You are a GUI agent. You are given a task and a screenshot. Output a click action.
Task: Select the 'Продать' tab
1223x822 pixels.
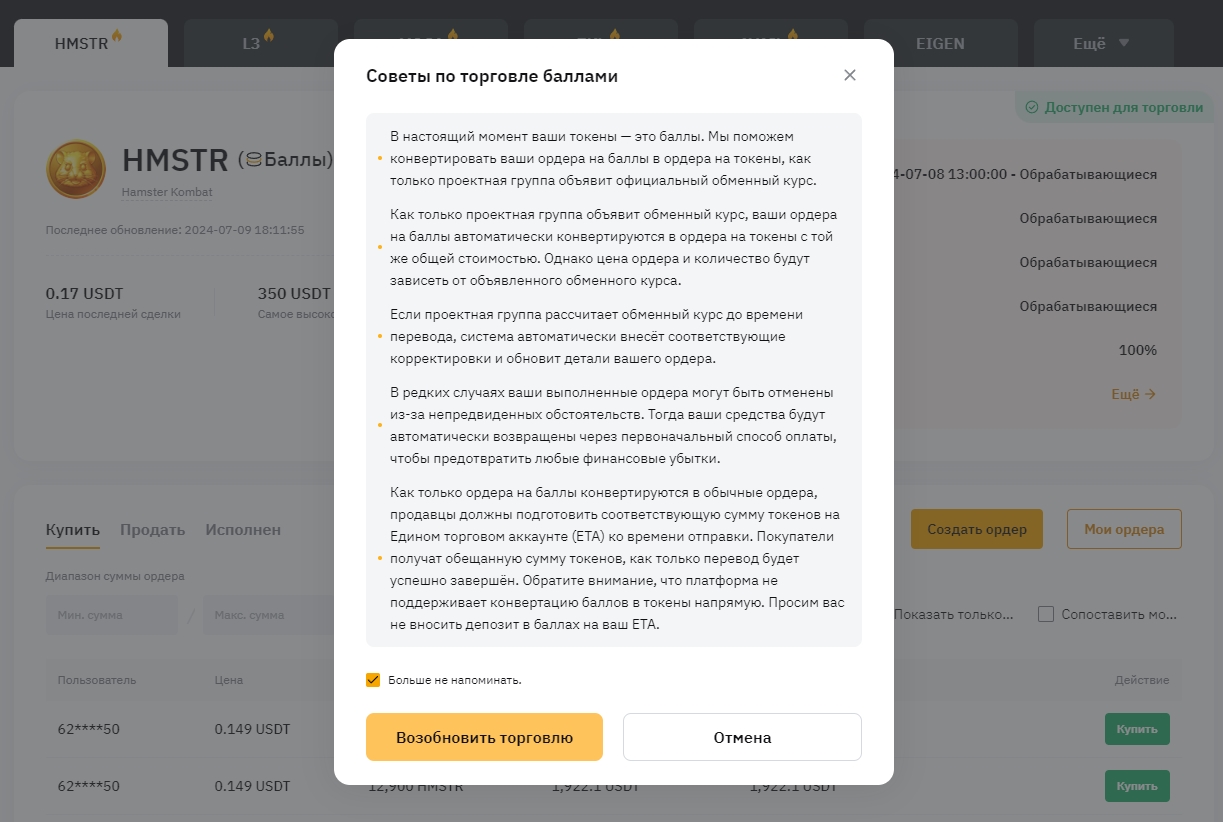tap(152, 530)
